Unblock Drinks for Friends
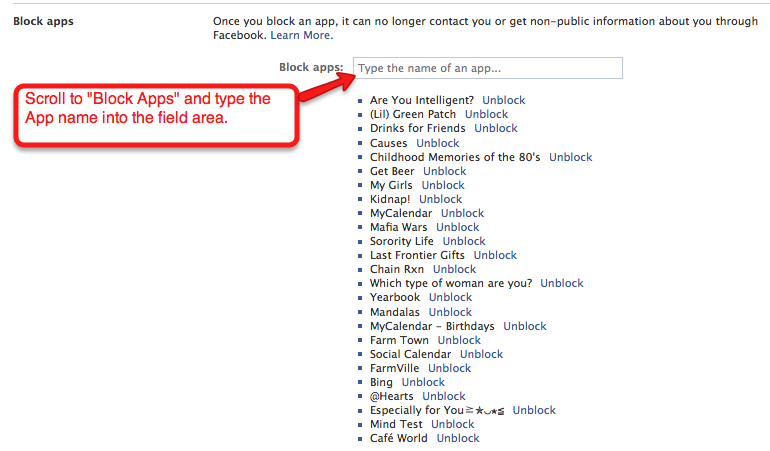Viewport: 770px width, 451px height. pos(495,128)
